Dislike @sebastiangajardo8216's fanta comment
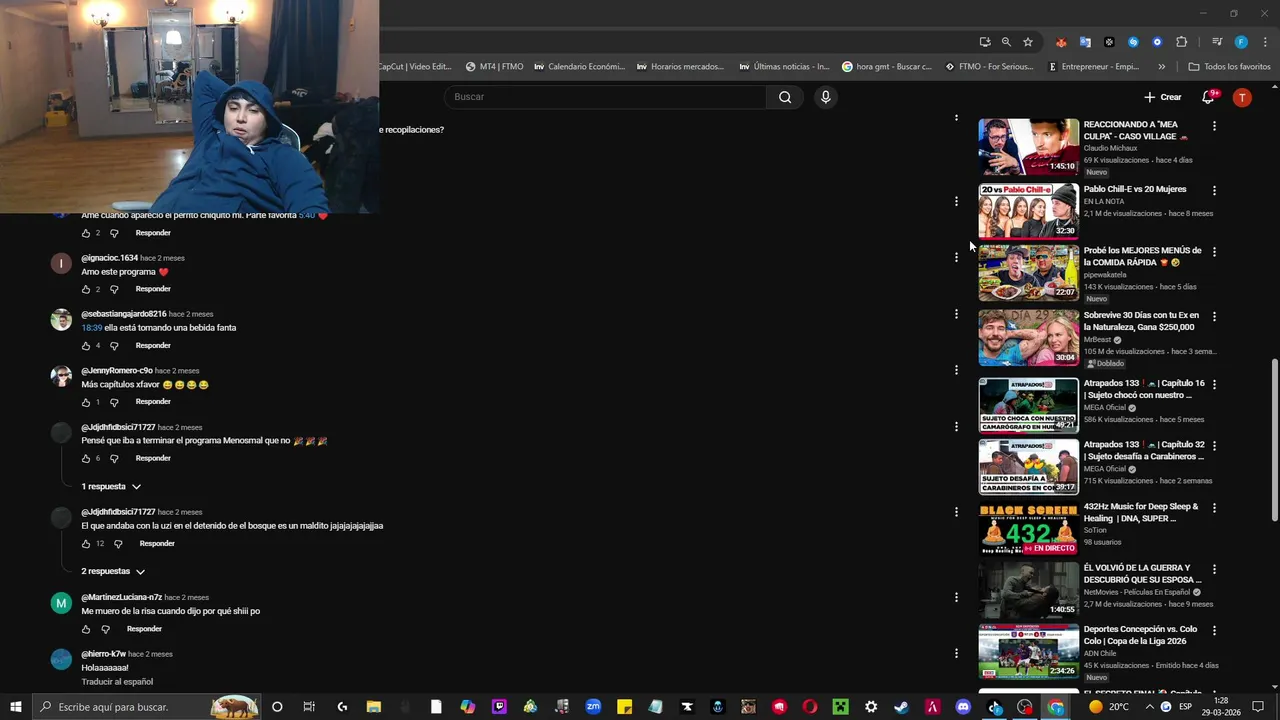The width and height of the screenshot is (1280, 720). (114, 346)
